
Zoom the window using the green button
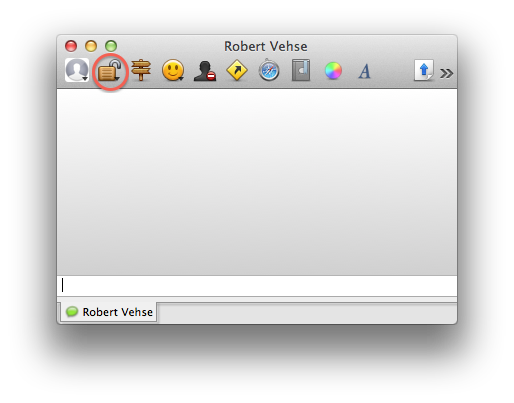(111, 46)
